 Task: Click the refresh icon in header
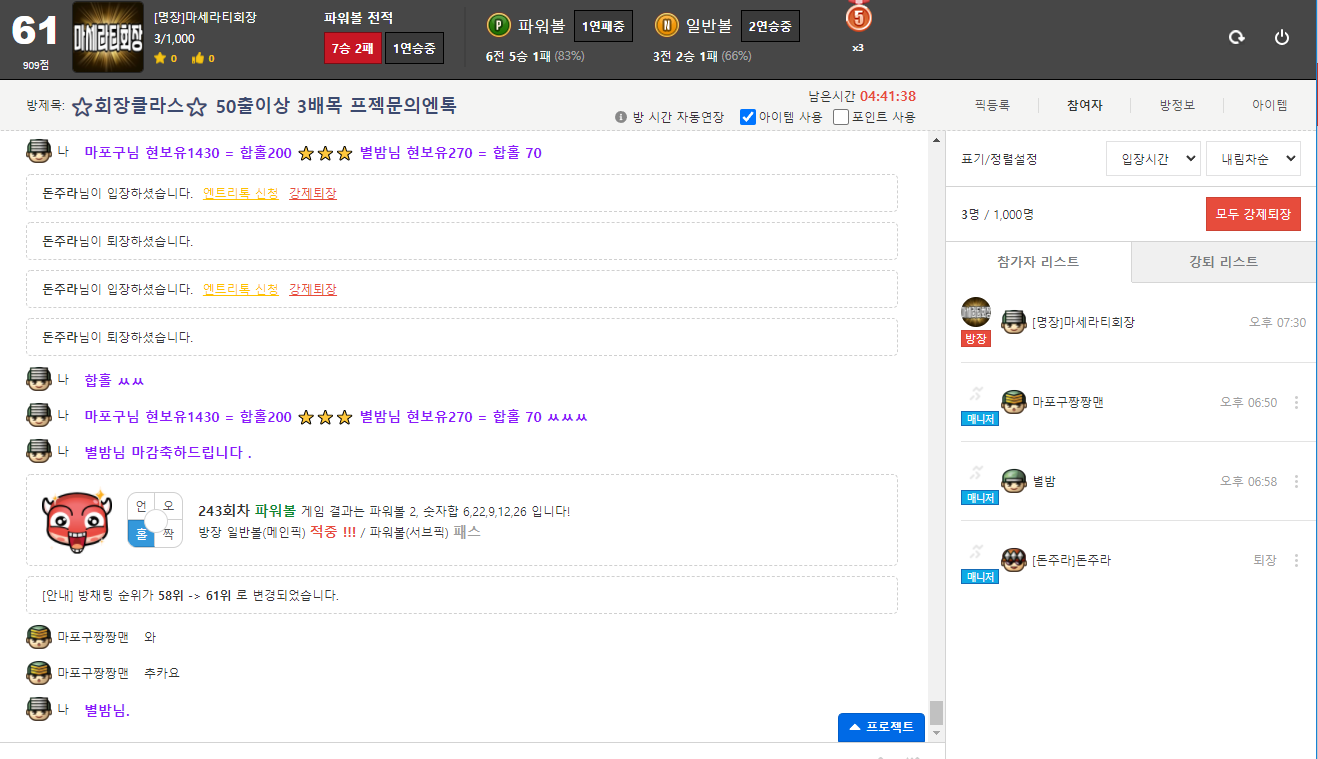[1237, 37]
